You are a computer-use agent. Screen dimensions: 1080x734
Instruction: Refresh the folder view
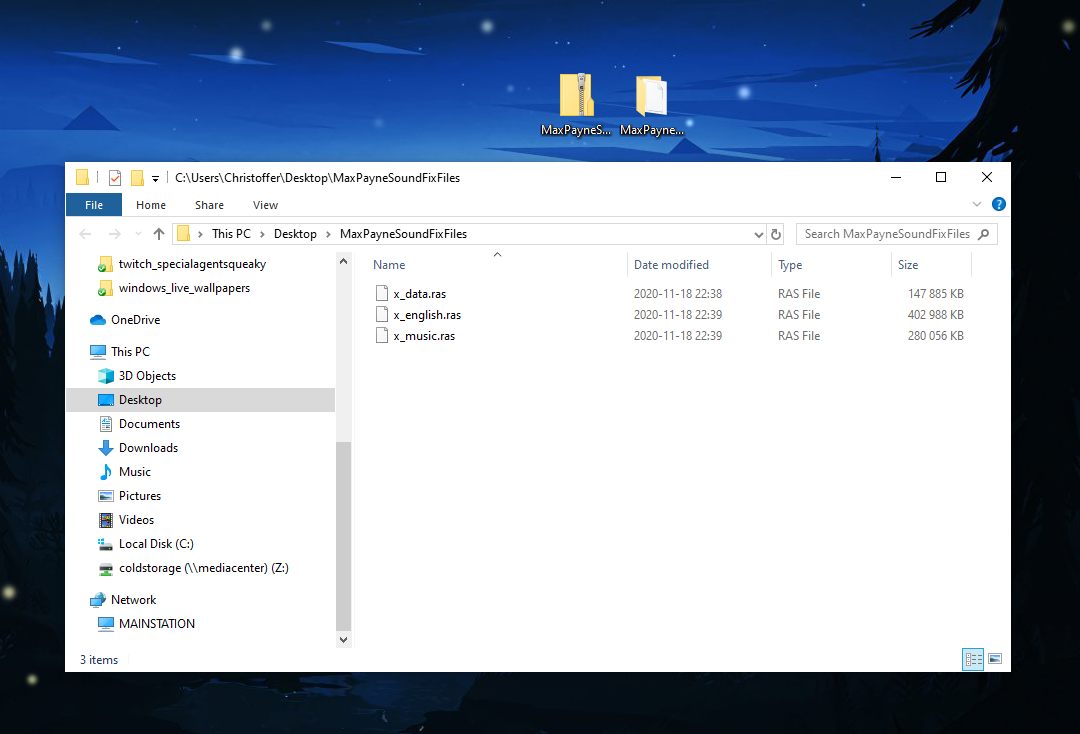(776, 233)
